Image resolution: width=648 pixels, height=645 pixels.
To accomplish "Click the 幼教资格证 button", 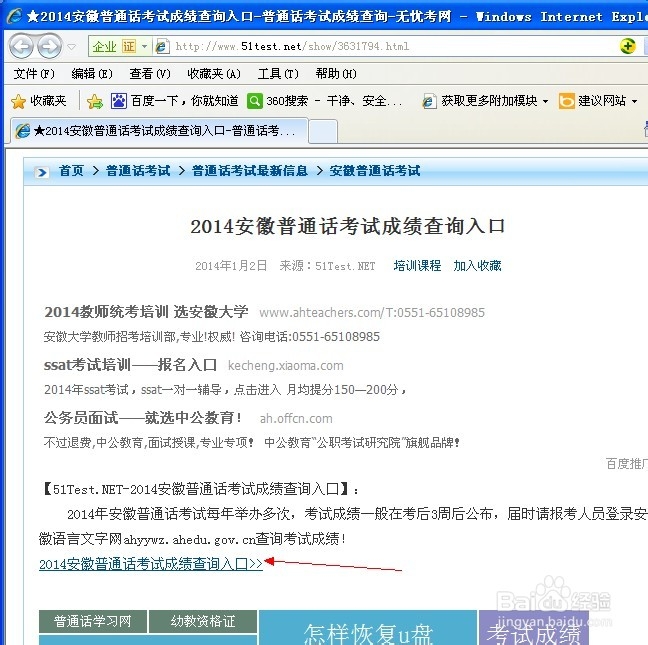I will click(x=203, y=621).
